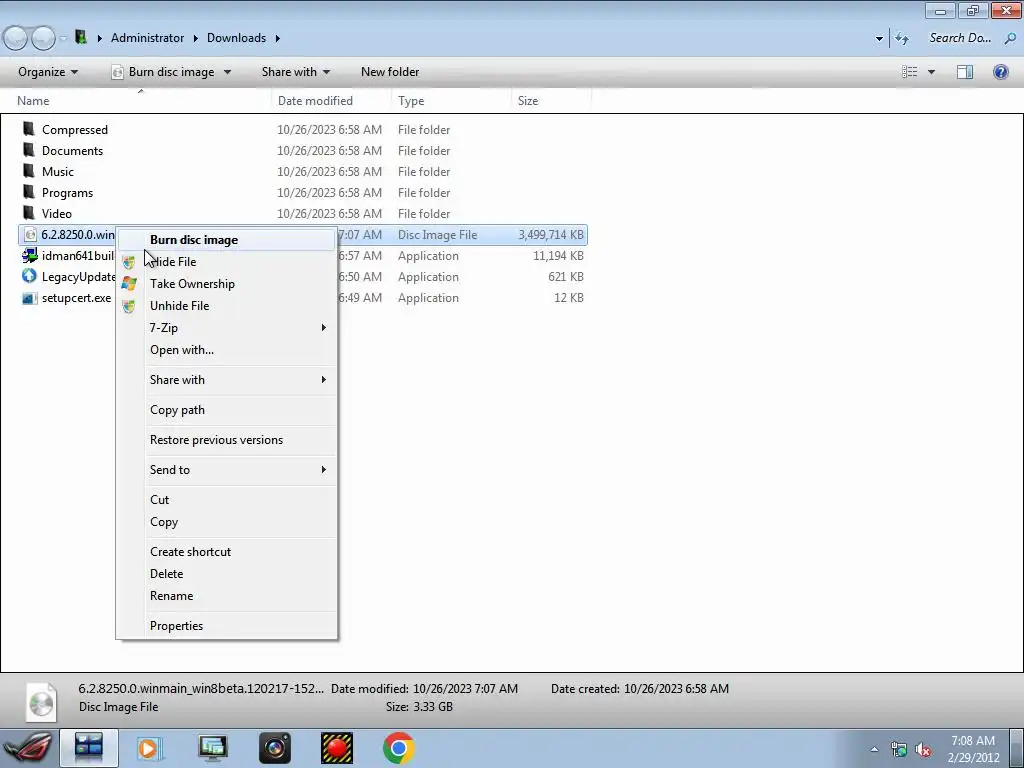Viewport: 1024px width, 768px height.
Task: Show hidden tray icons arrow
Action: tap(874, 749)
